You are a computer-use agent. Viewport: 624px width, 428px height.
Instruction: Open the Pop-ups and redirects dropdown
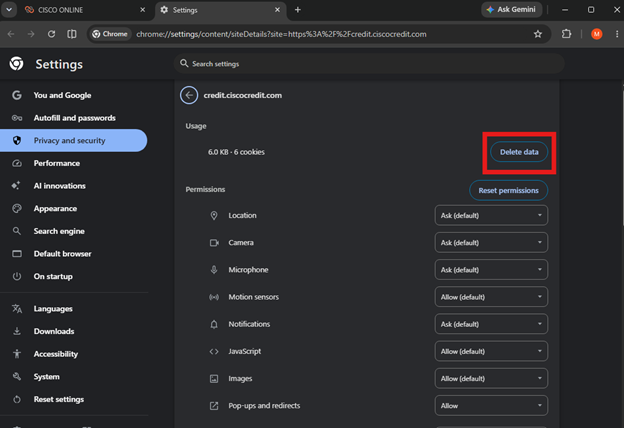click(491, 406)
